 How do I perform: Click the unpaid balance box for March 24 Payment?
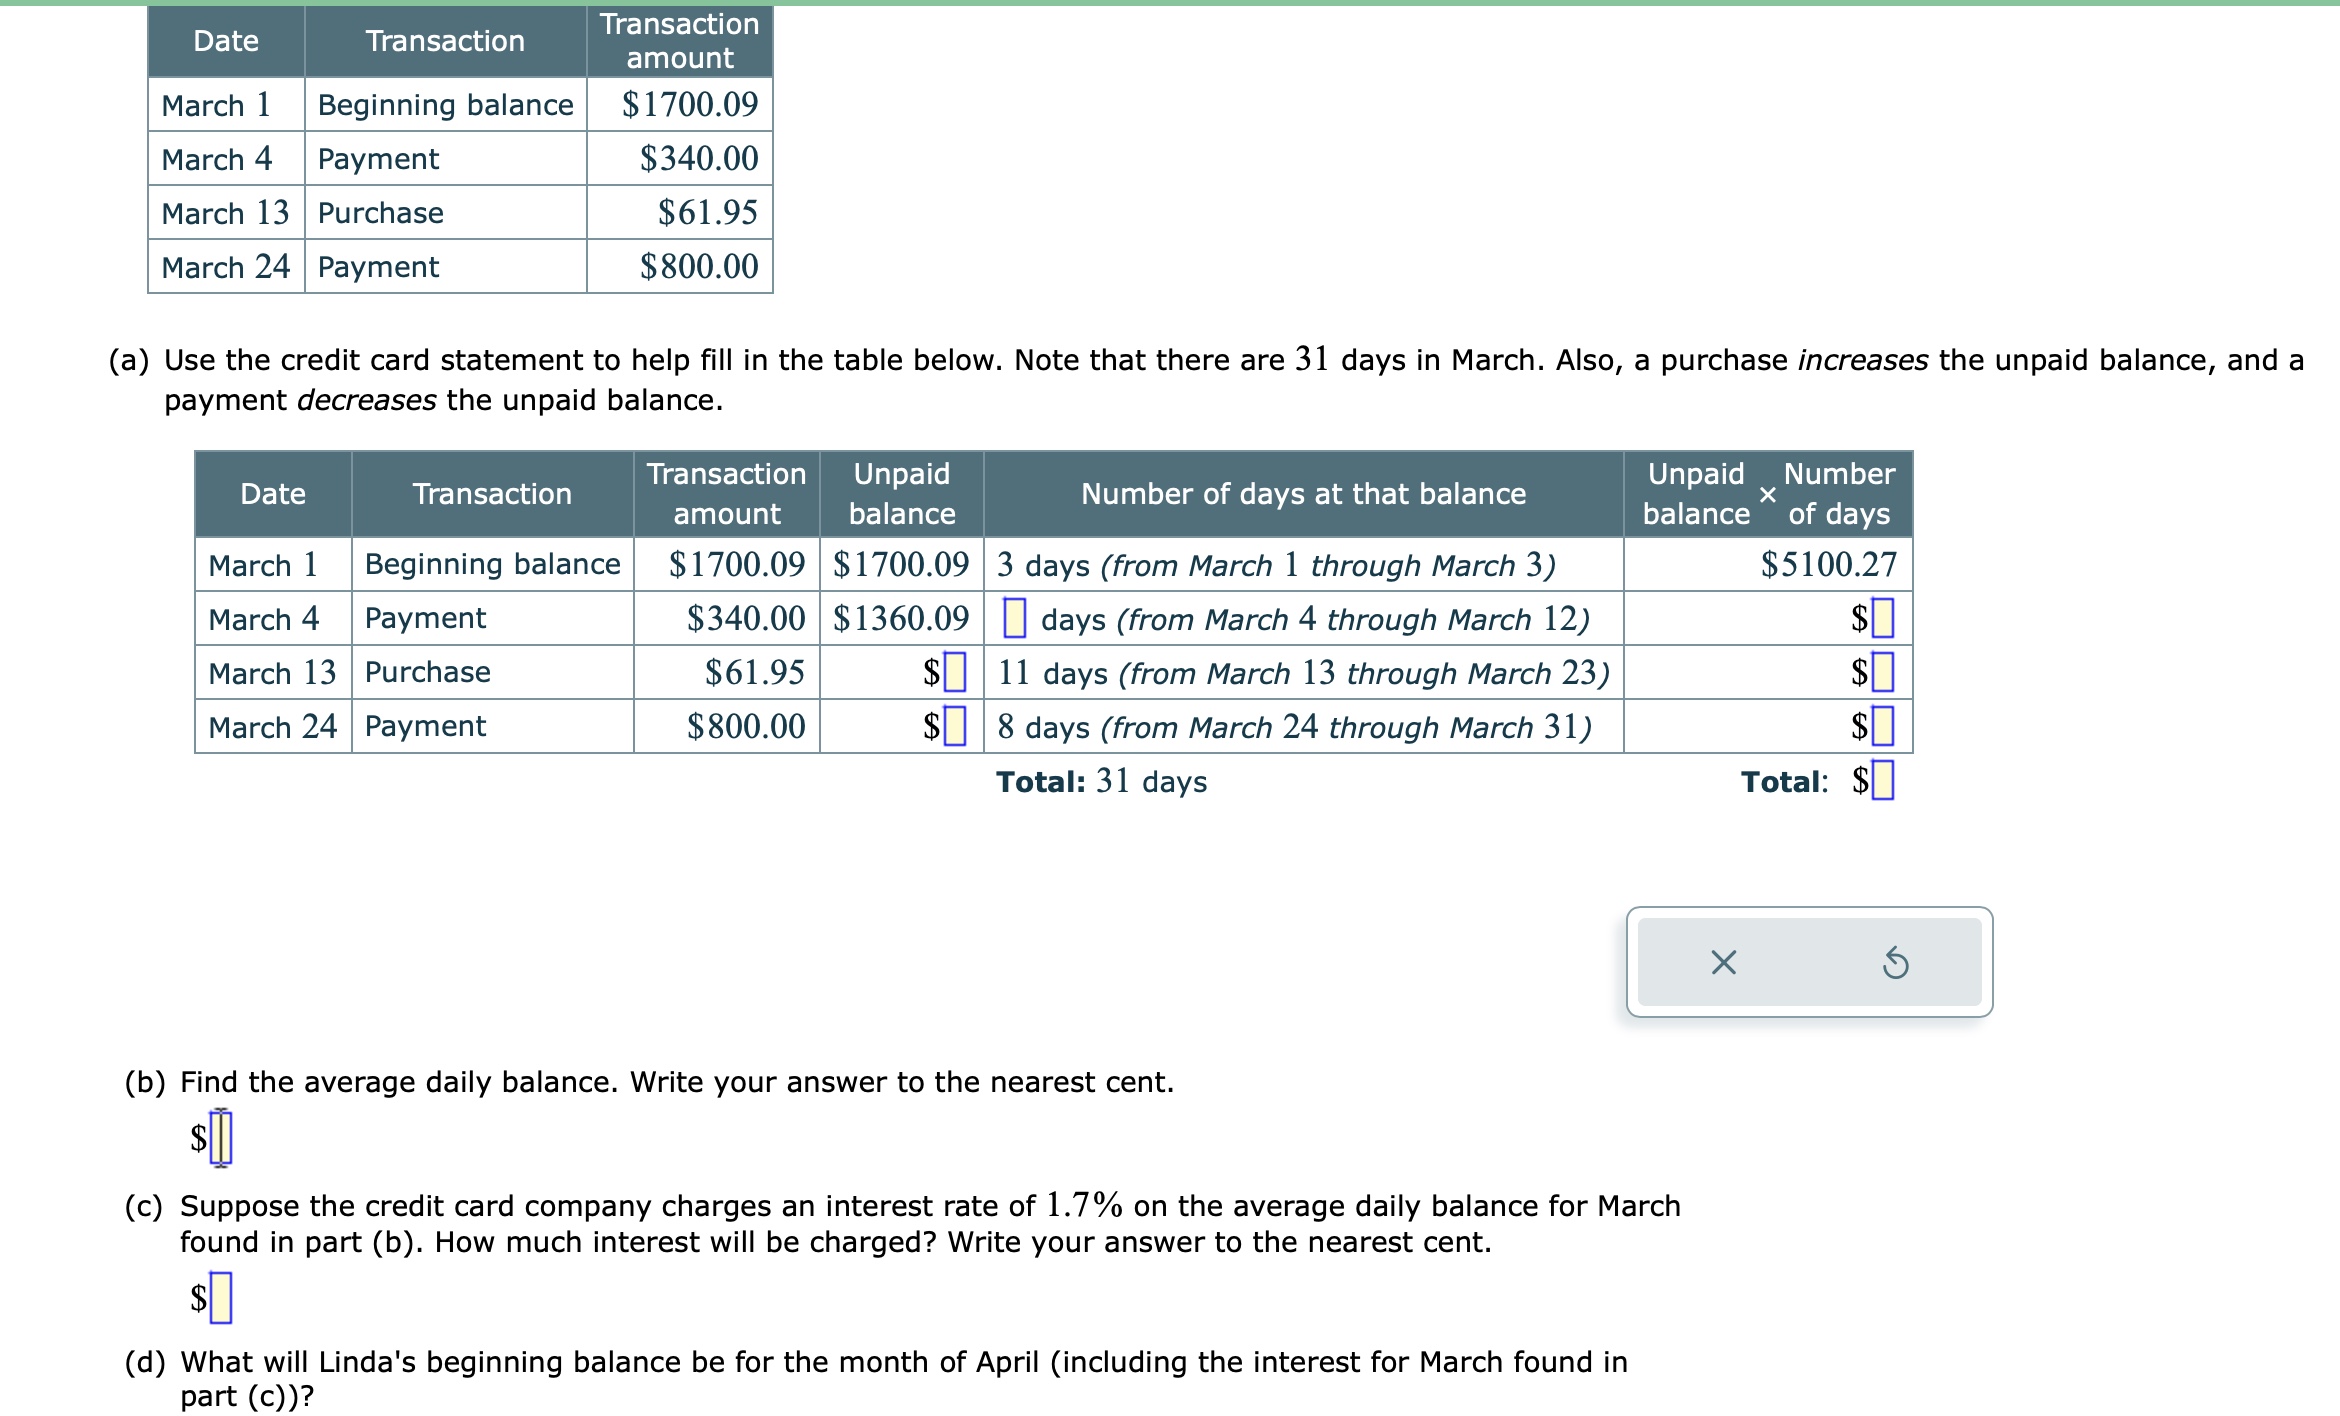957,727
